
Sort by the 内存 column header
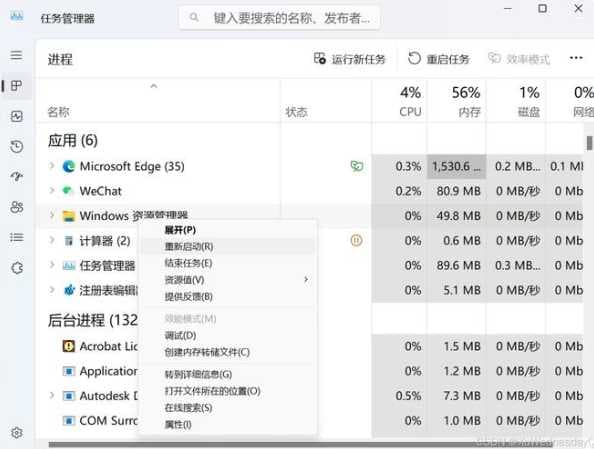[x=457, y=102]
